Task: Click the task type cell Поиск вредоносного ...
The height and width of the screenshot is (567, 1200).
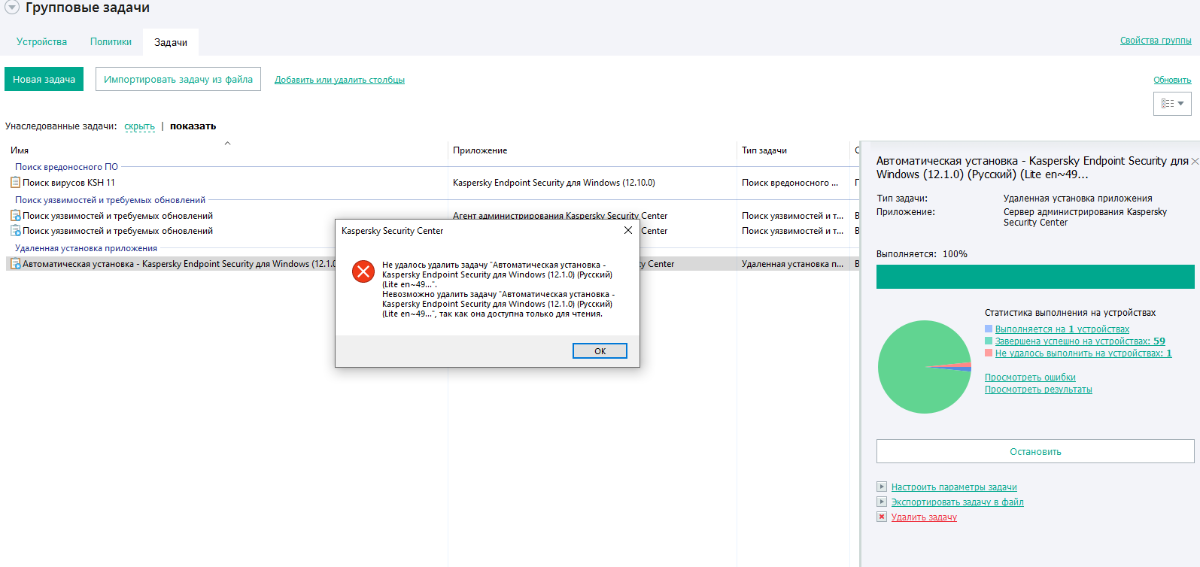Action: click(x=790, y=183)
